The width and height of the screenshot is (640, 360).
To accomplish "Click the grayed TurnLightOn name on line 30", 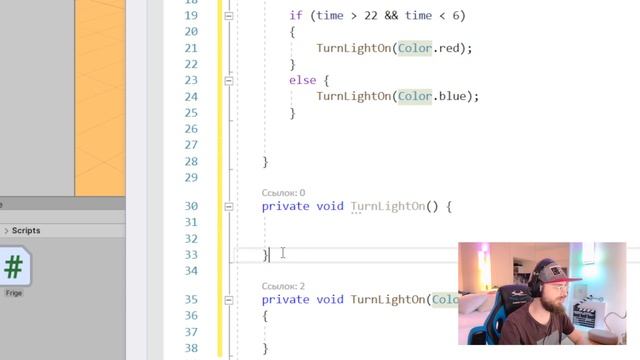I will (x=388, y=207).
